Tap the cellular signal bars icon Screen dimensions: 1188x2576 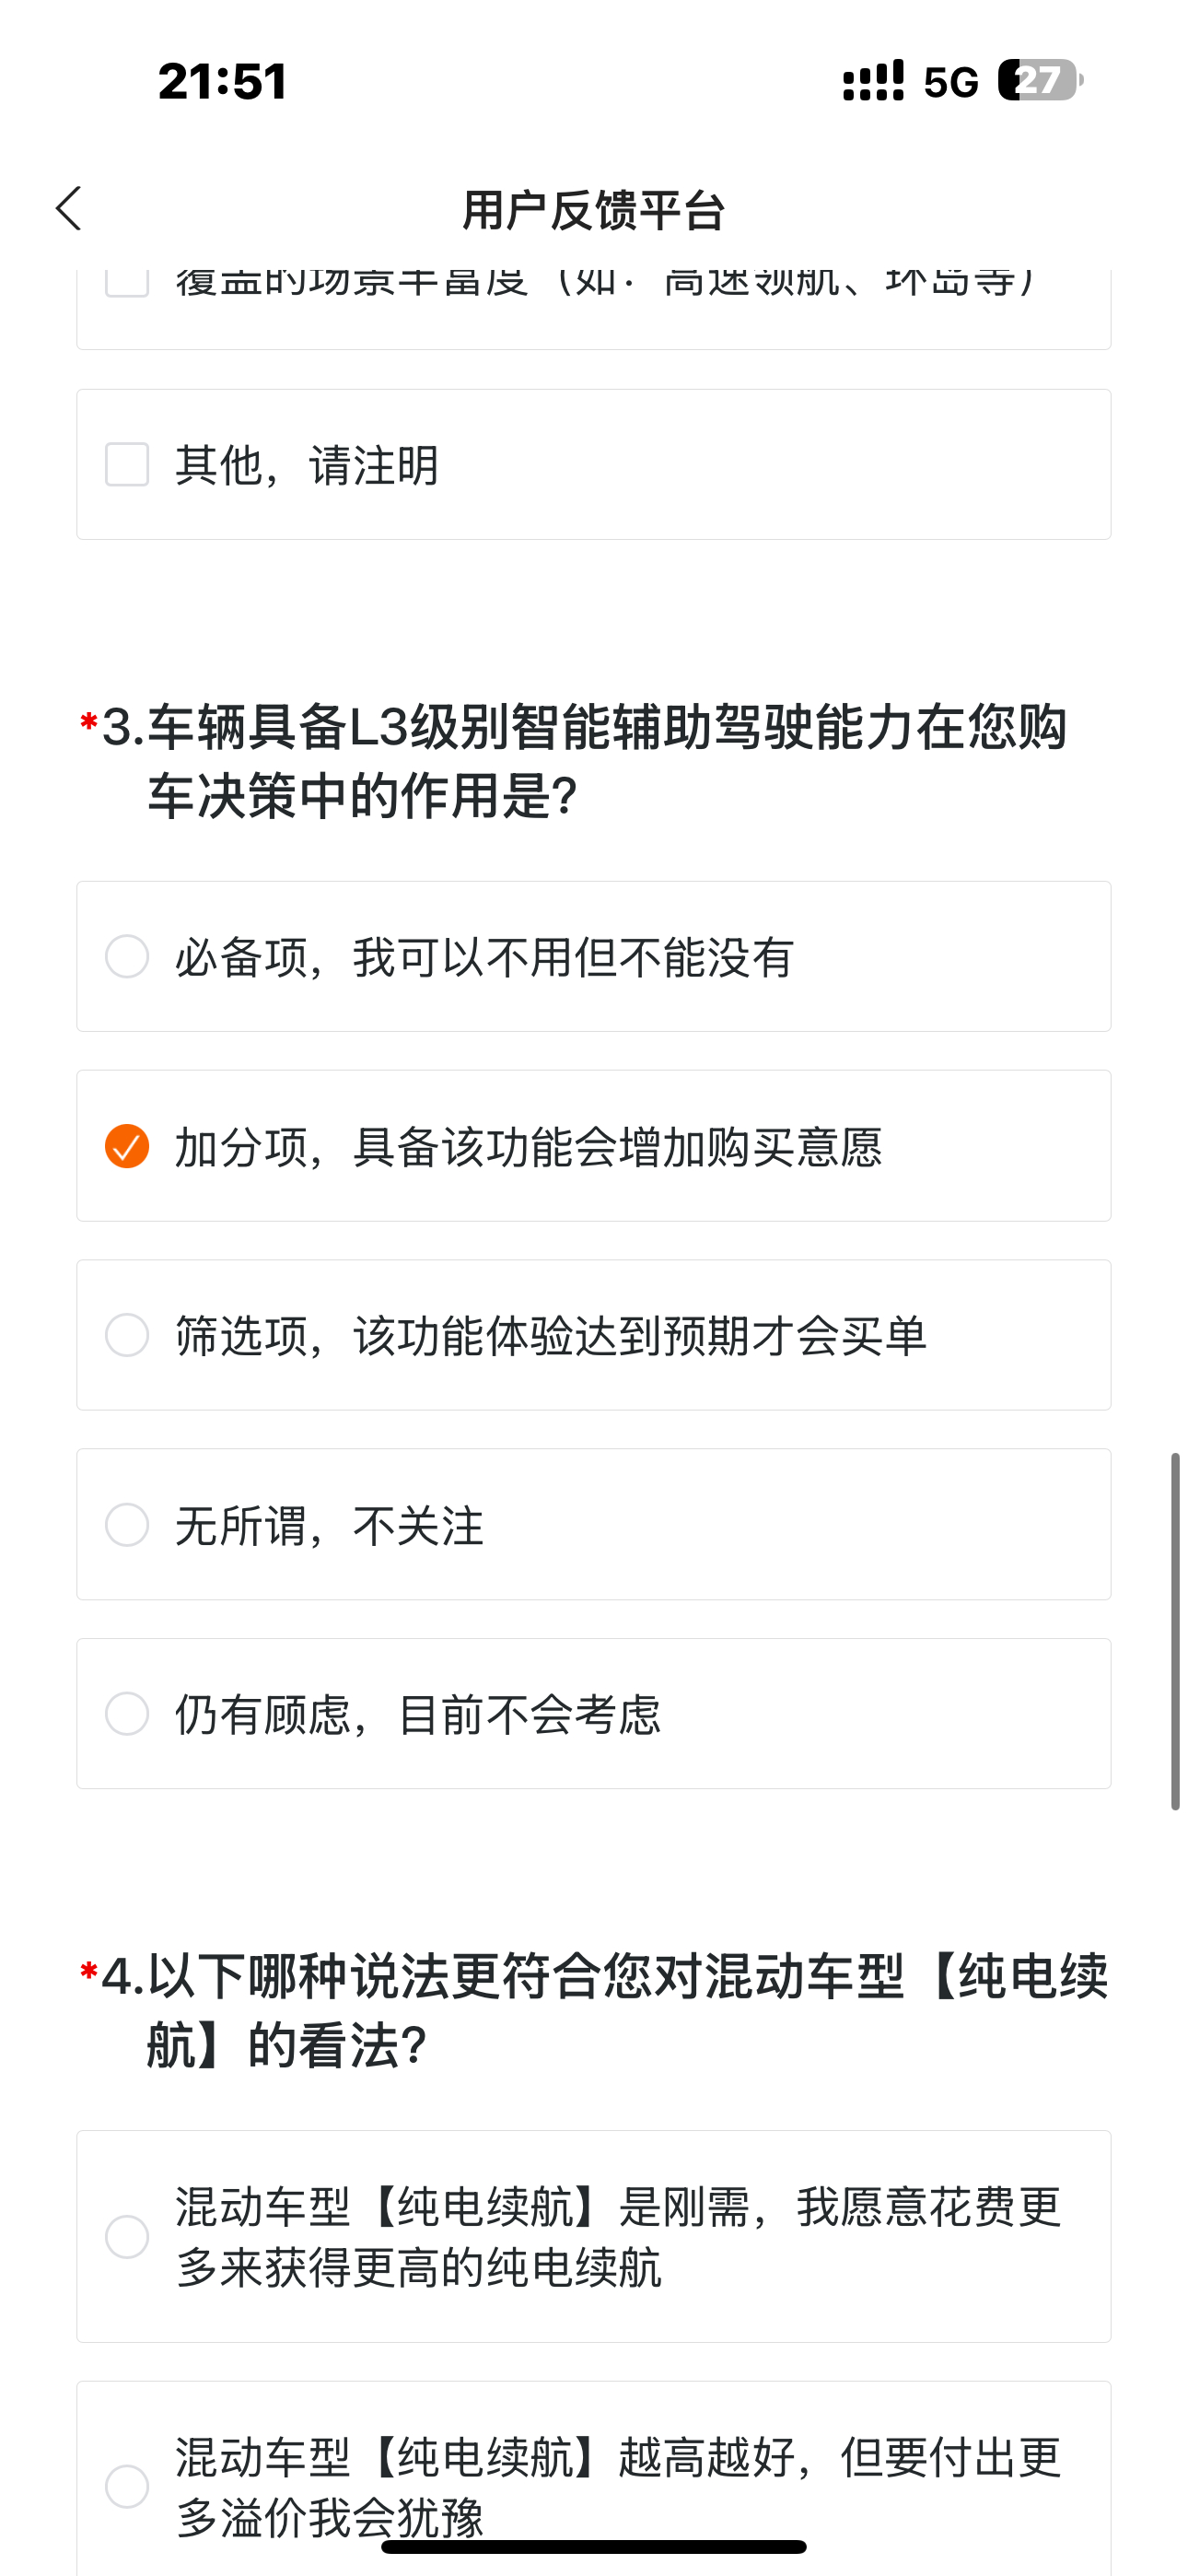click(x=873, y=80)
